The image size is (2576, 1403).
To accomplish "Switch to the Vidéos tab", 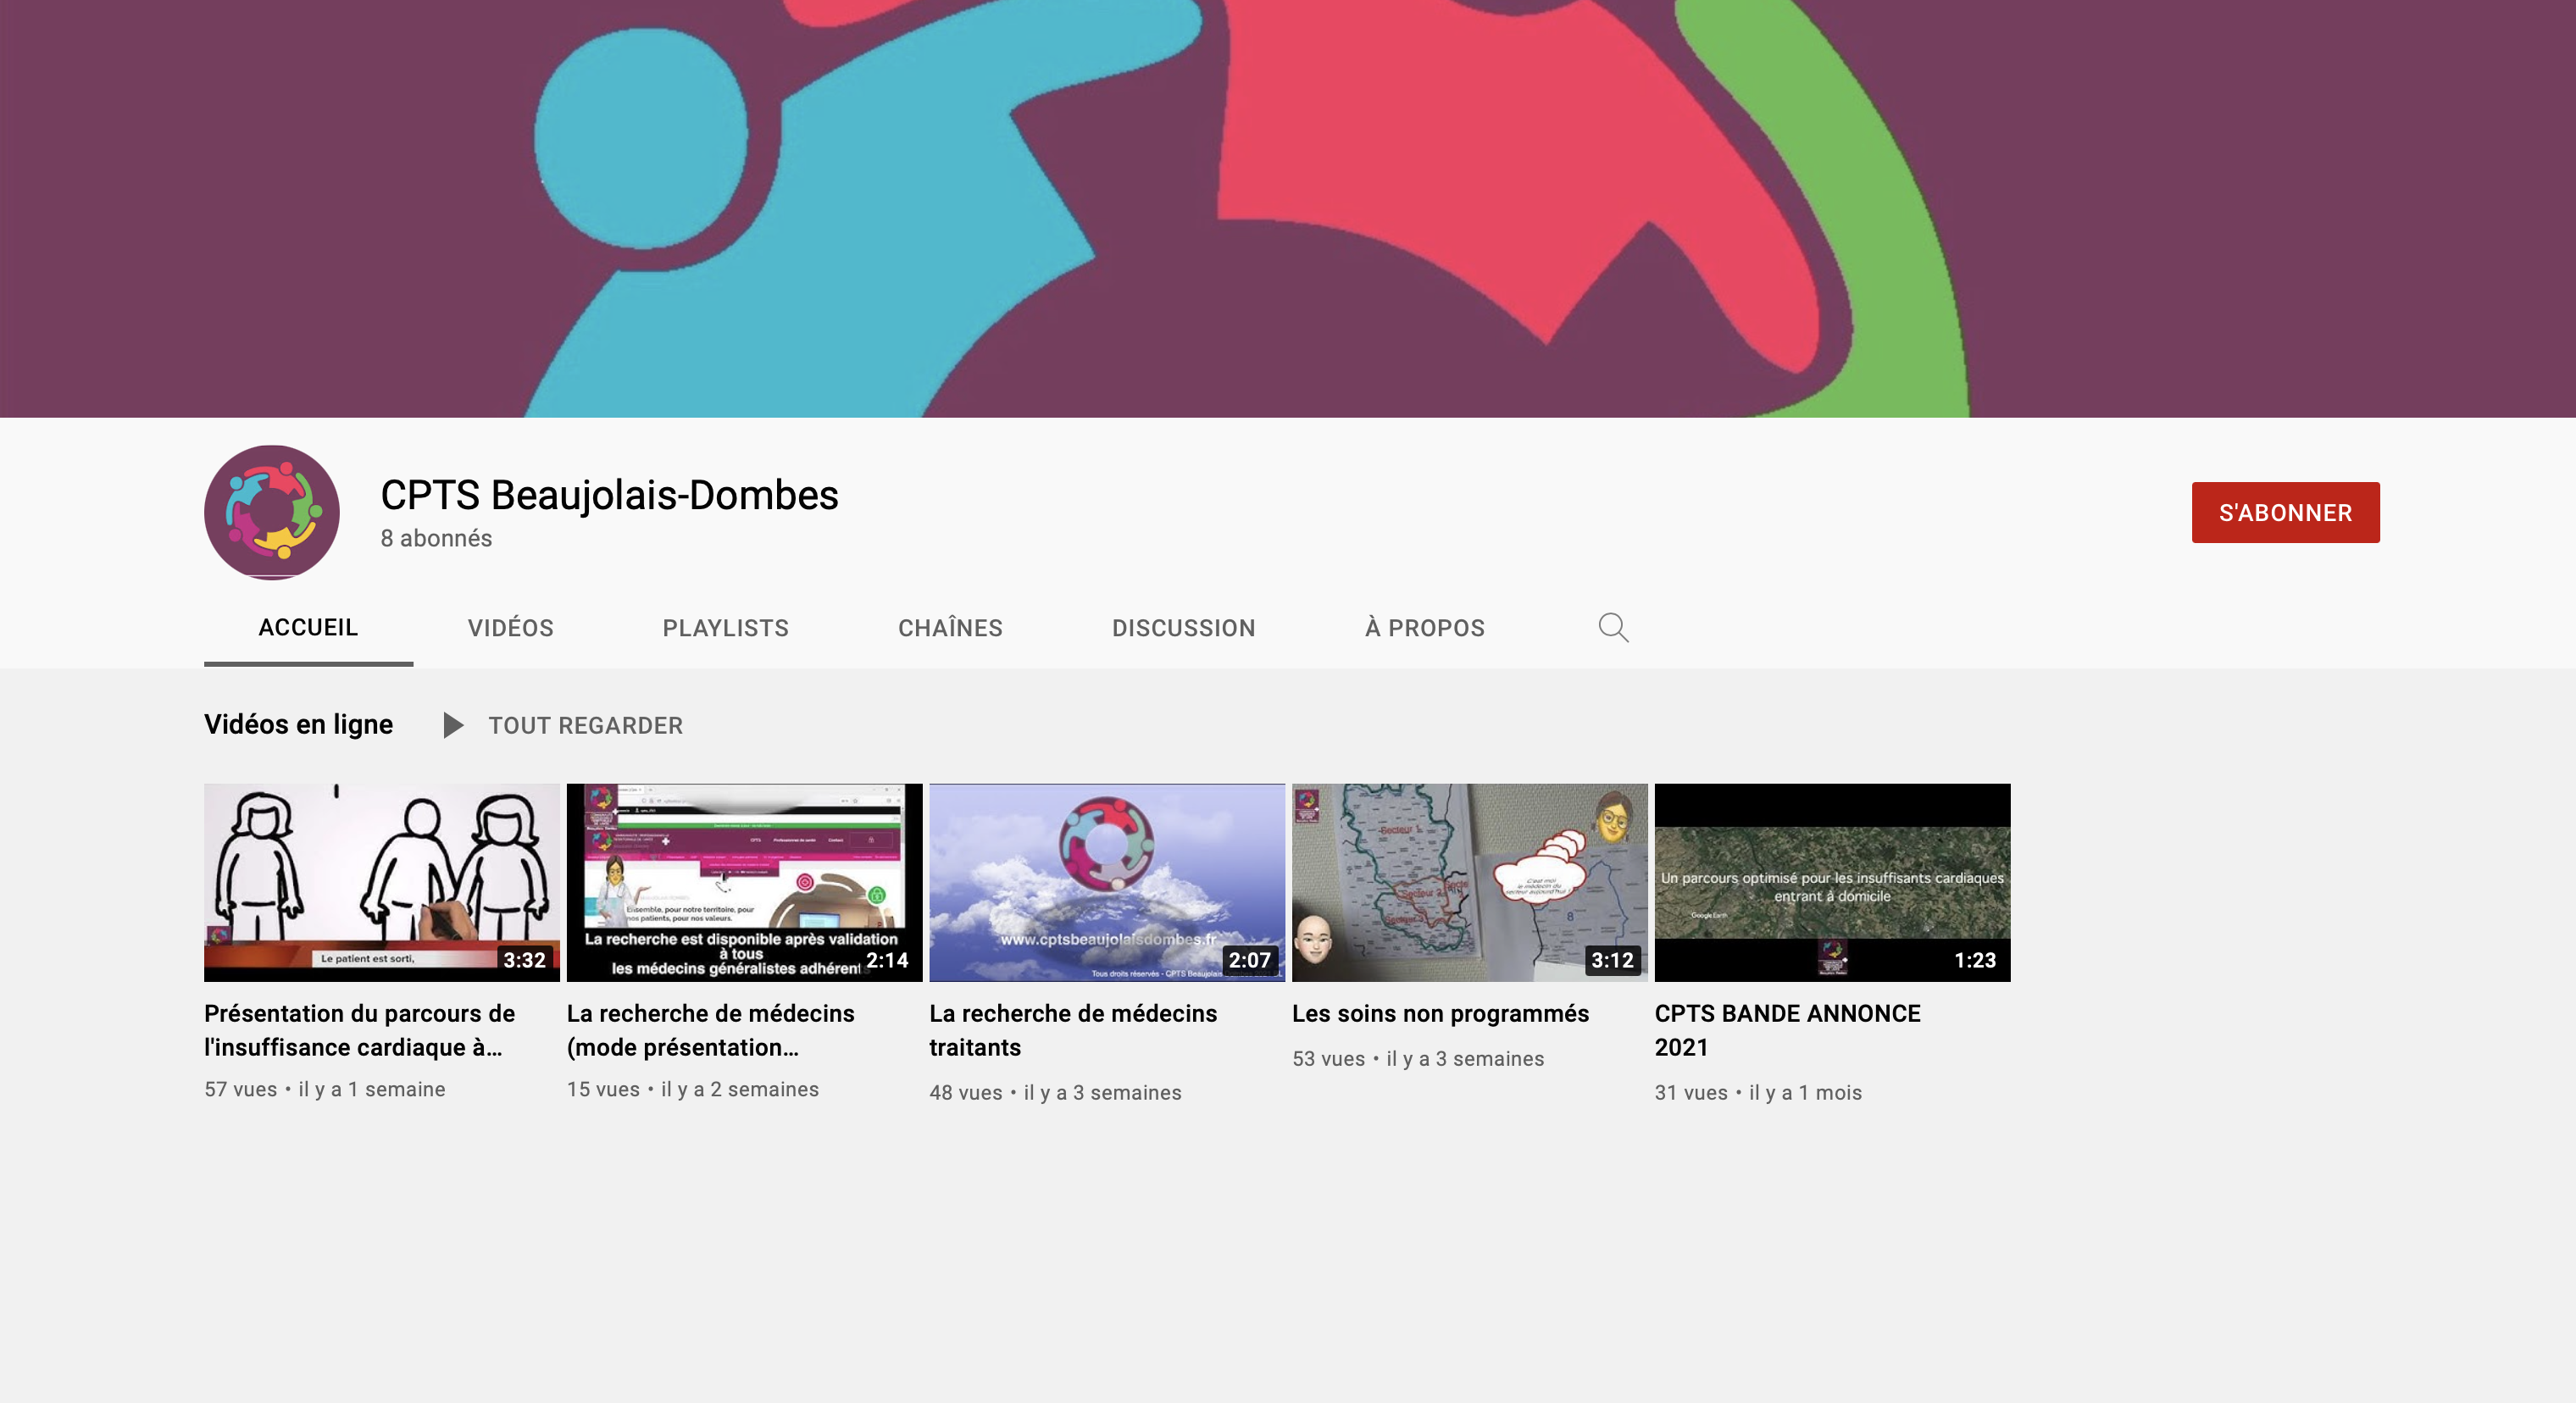I will (510, 628).
